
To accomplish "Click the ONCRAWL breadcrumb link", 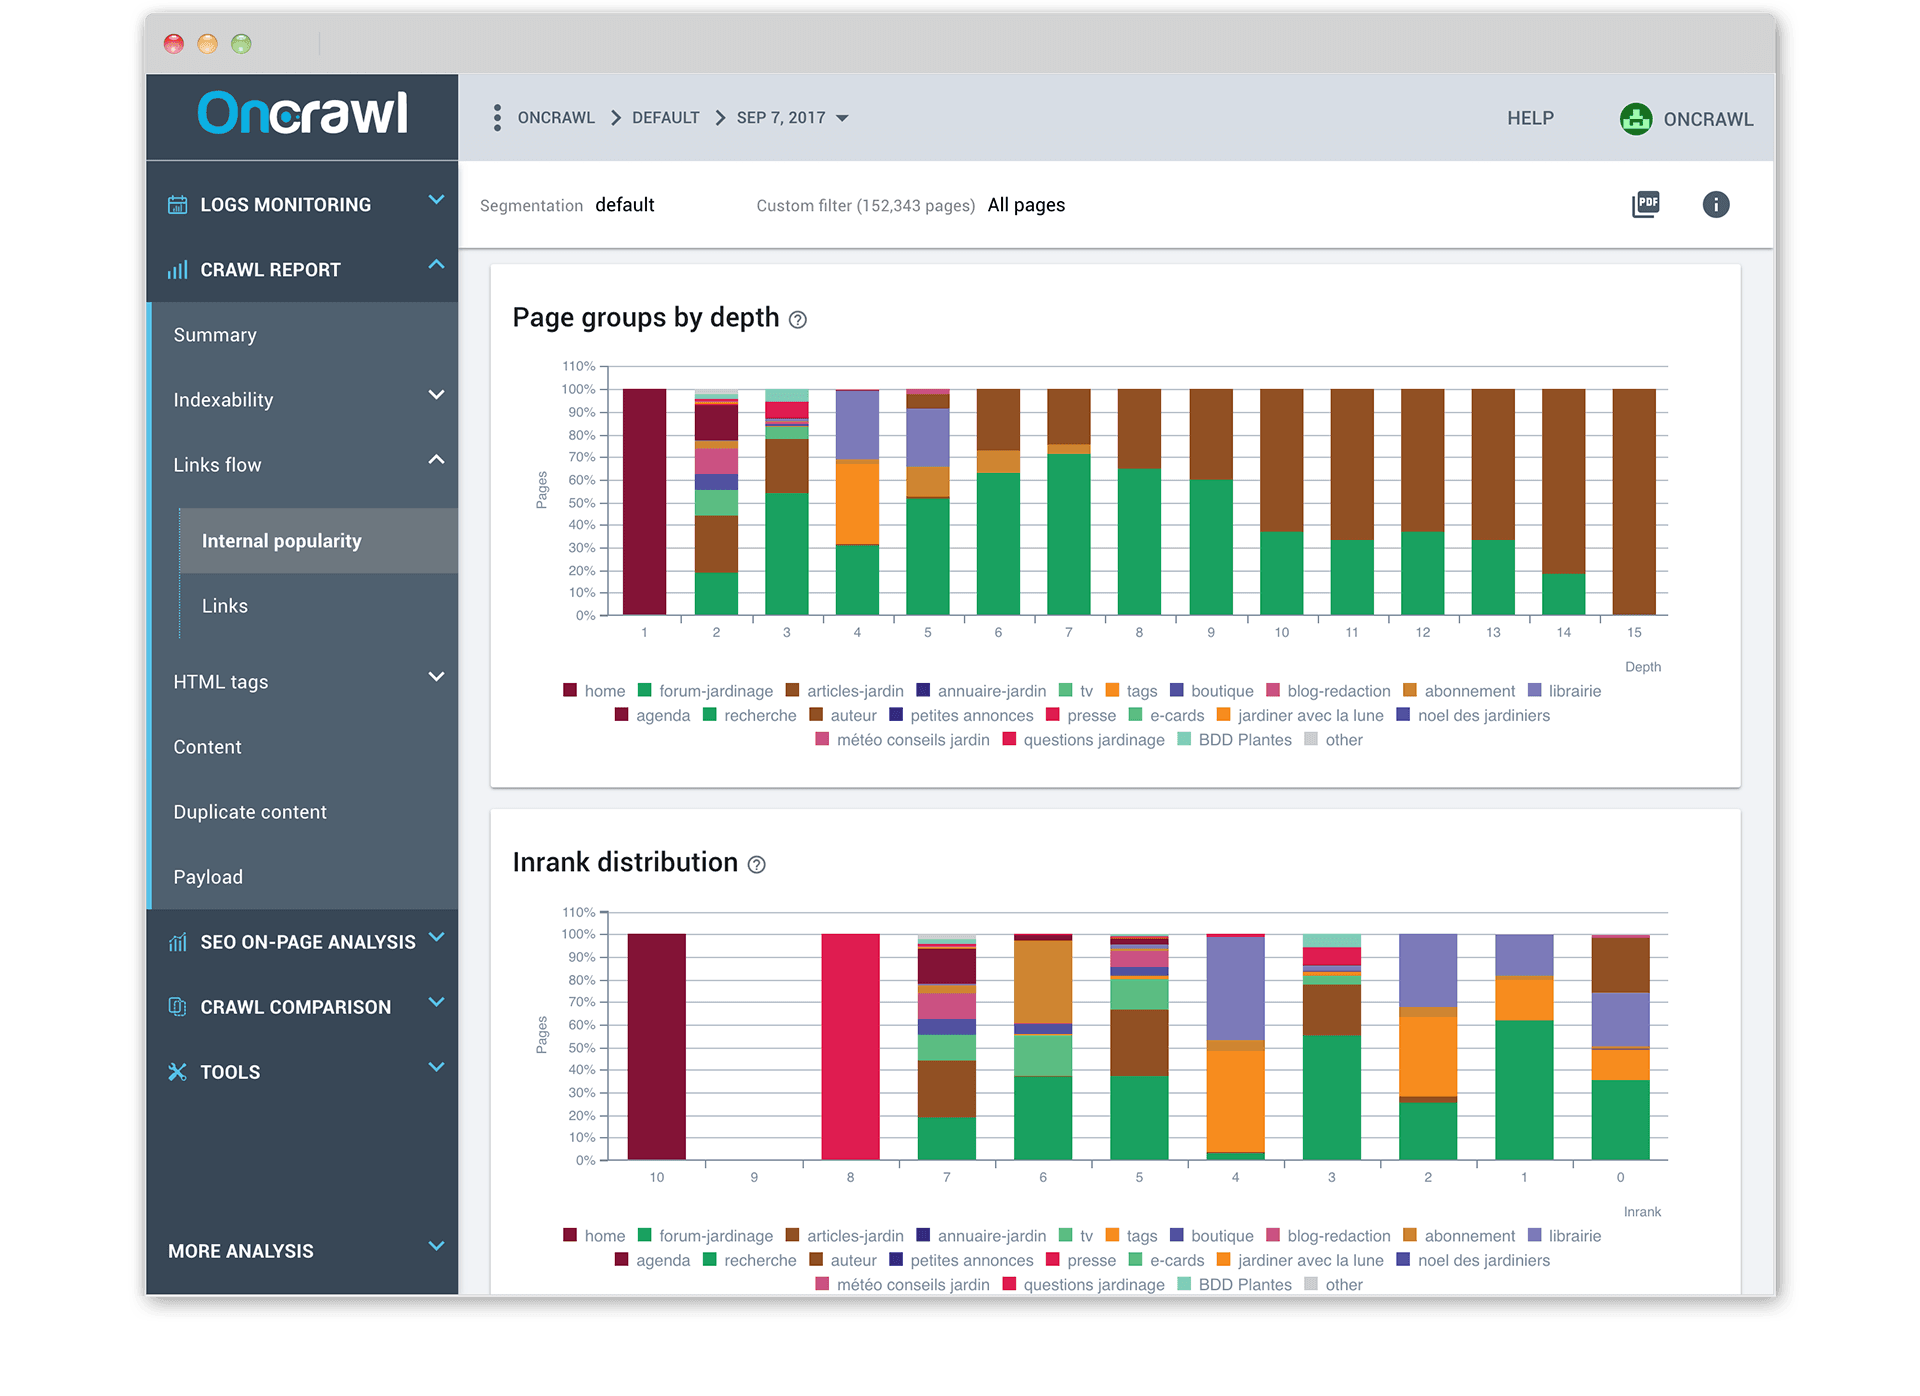I will 556,118.
